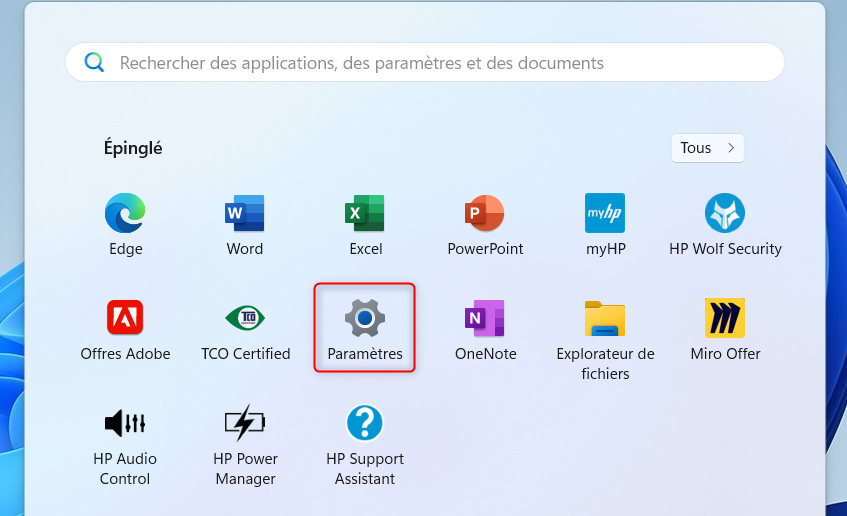Open HP Support Assistant
The width and height of the screenshot is (847, 516).
pyautogui.click(x=365, y=423)
